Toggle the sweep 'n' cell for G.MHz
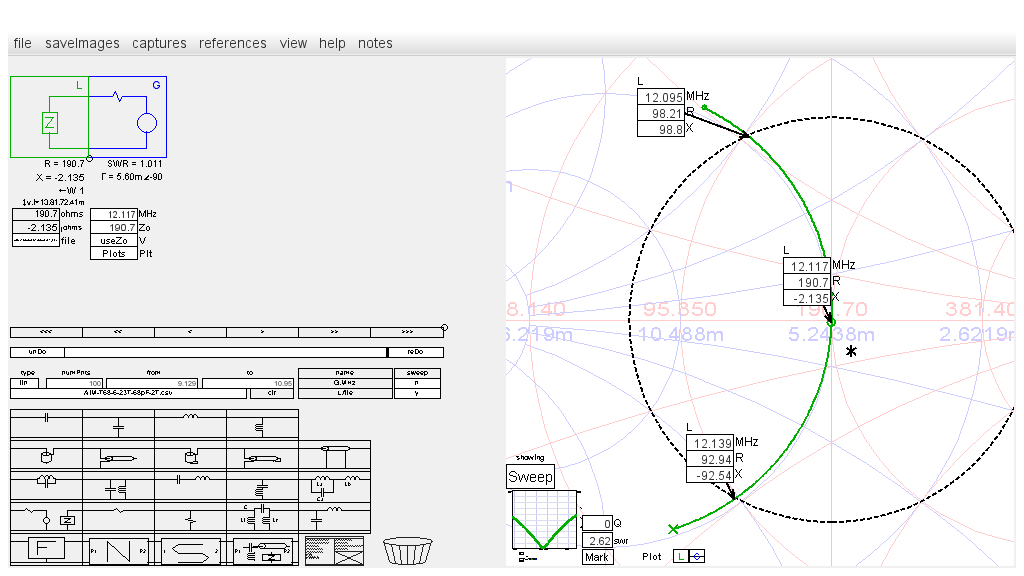 (x=417, y=383)
